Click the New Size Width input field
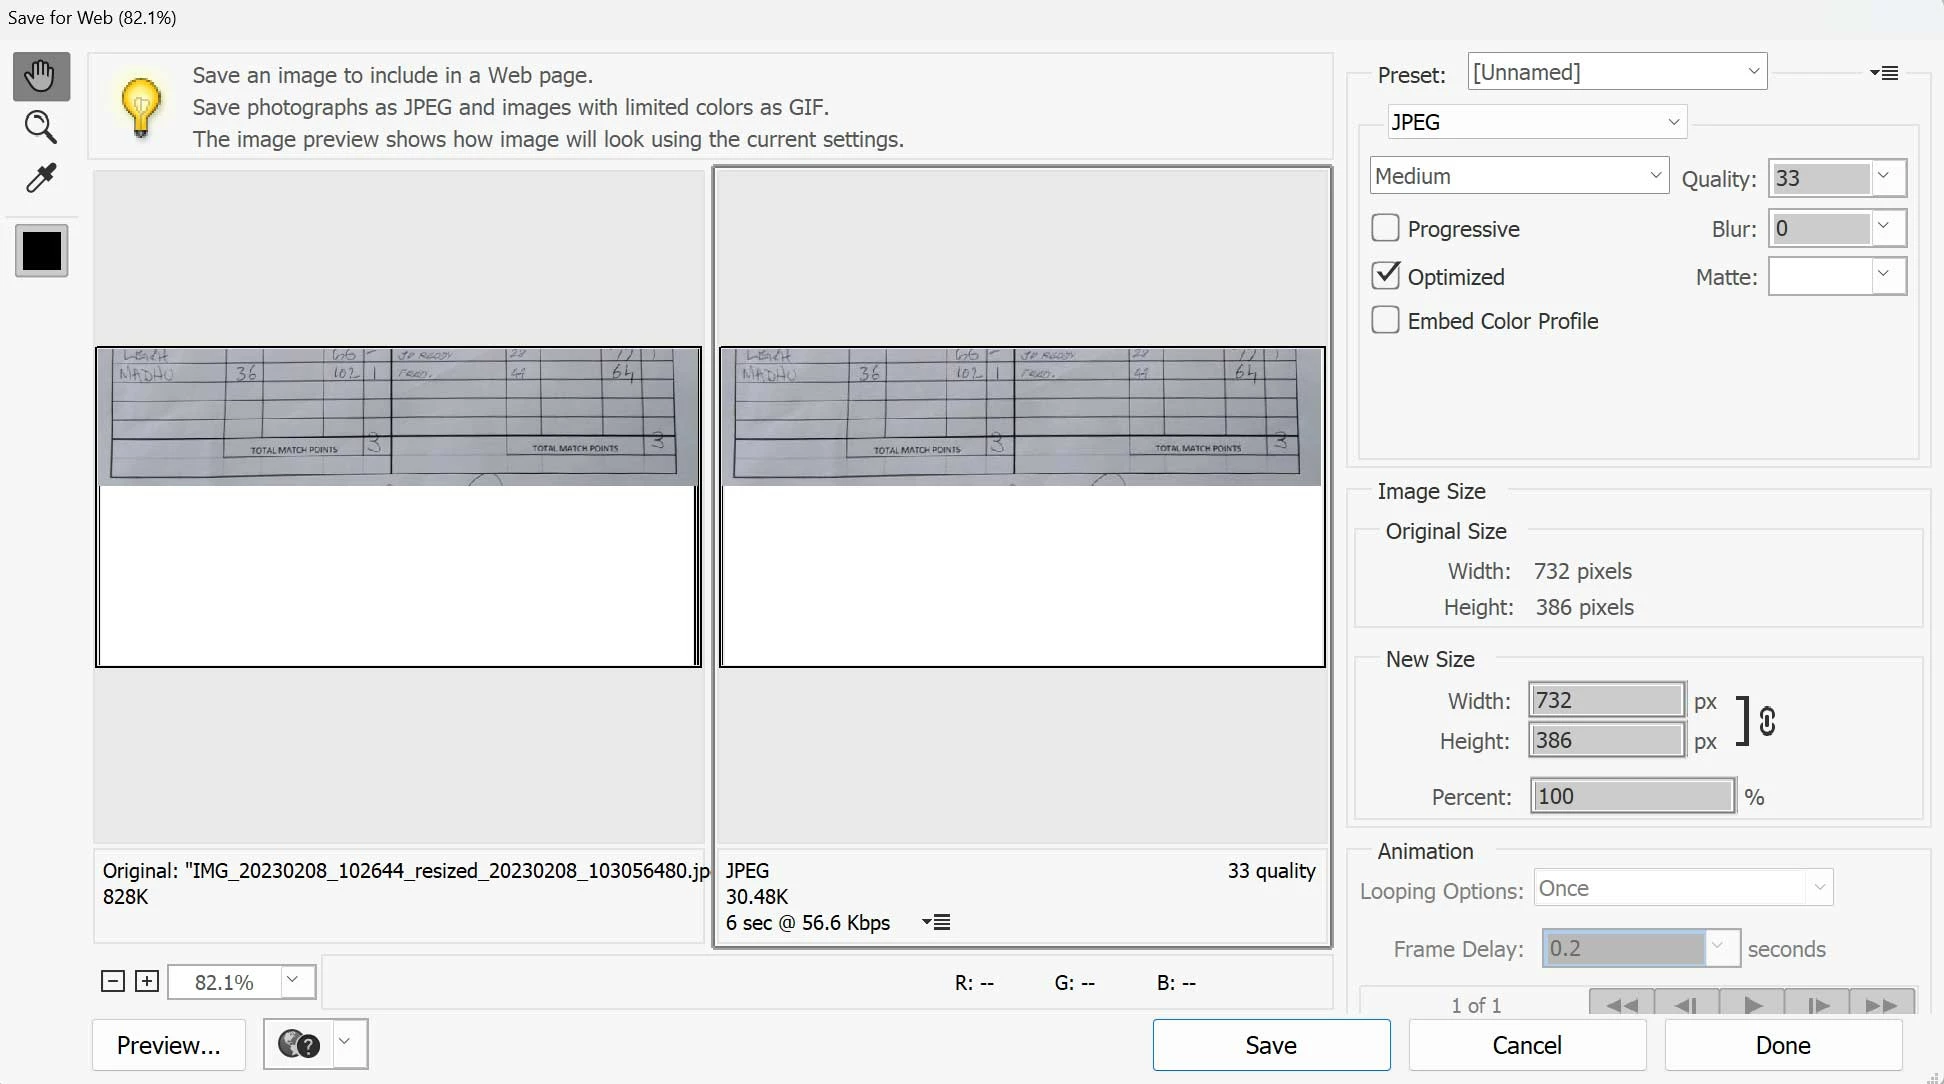1944x1084 pixels. (x=1606, y=700)
